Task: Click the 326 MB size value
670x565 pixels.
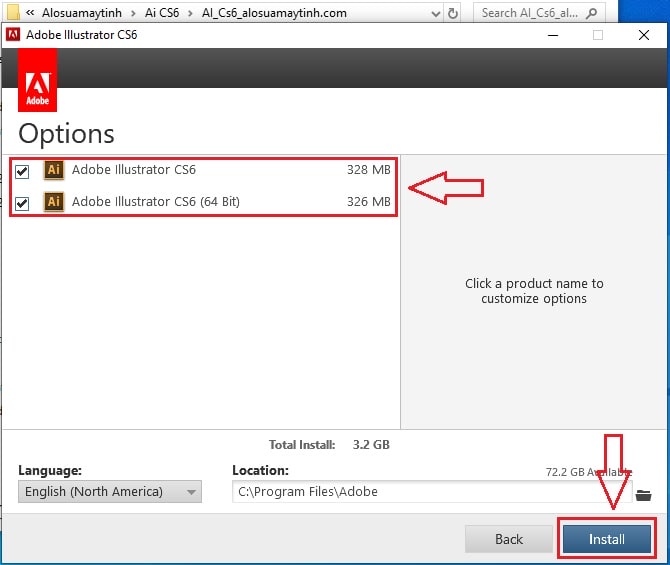Action: pyautogui.click(x=368, y=201)
